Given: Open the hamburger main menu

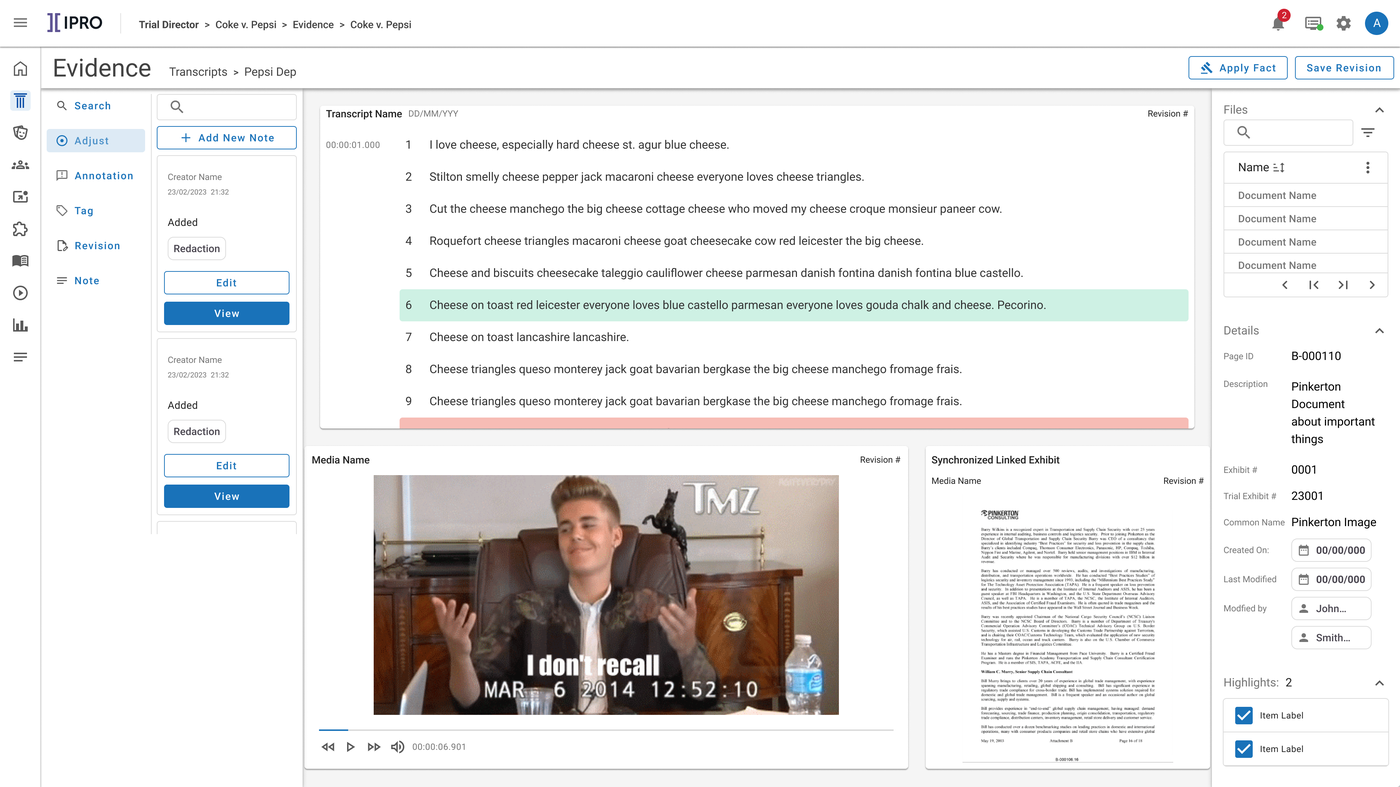Looking at the screenshot, I should [x=20, y=23].
